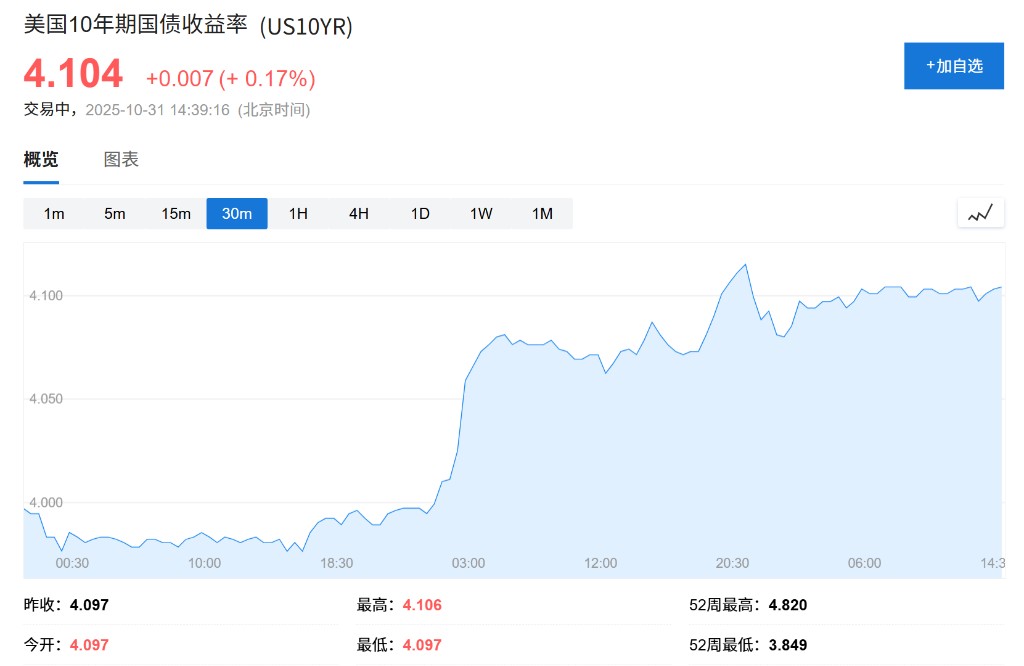
Task: Switch to 4H timeframe
Action: point(359,214)
